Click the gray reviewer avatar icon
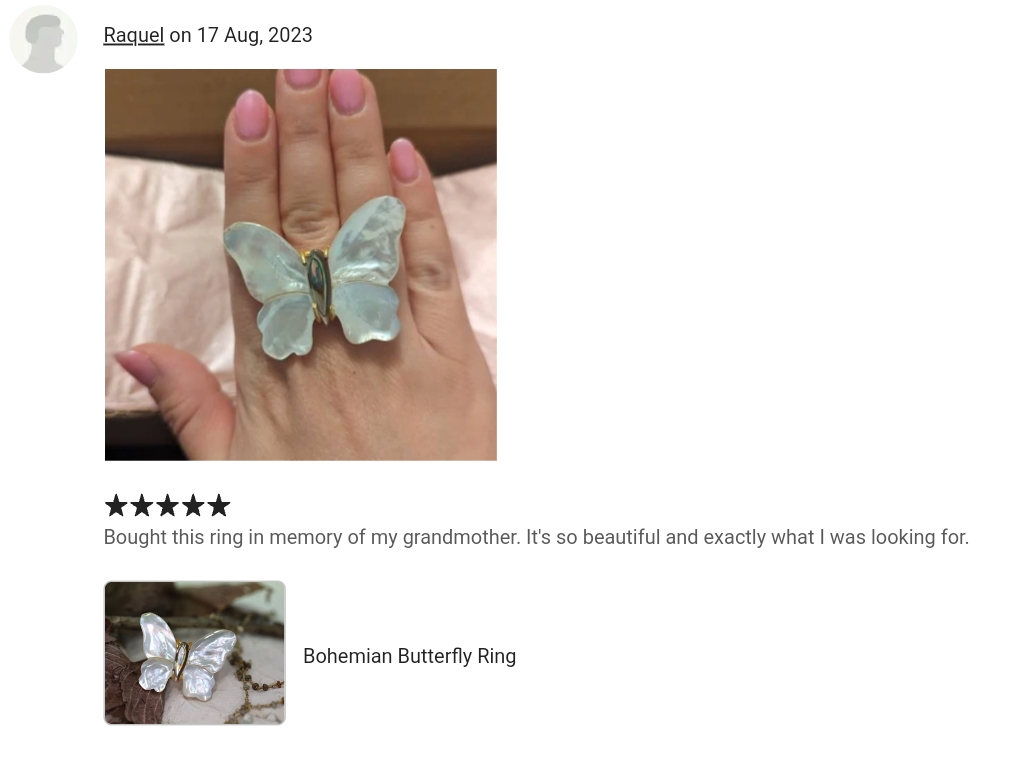The image size is (1013, 760). [x=43, y=39]
